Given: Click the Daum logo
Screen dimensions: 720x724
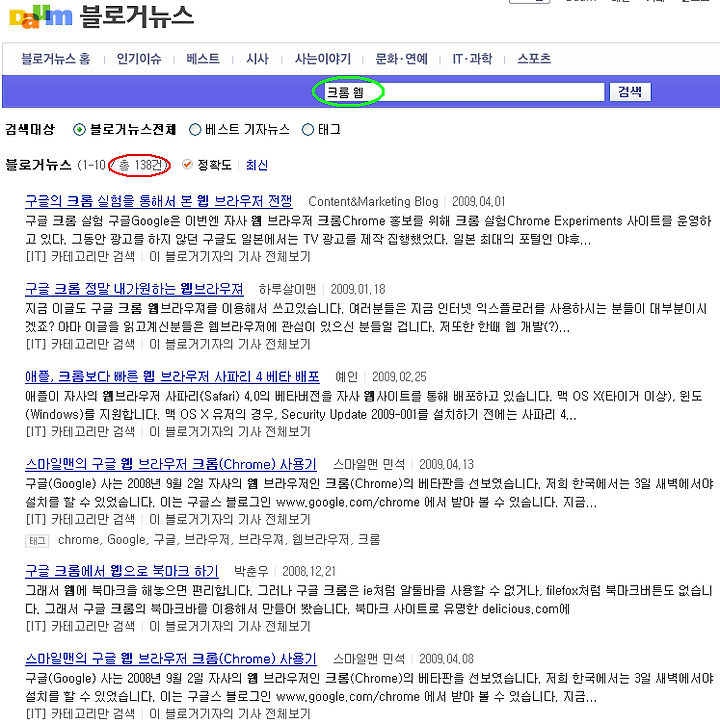Looking at the screenshot, I should click(x=41, y=17).
